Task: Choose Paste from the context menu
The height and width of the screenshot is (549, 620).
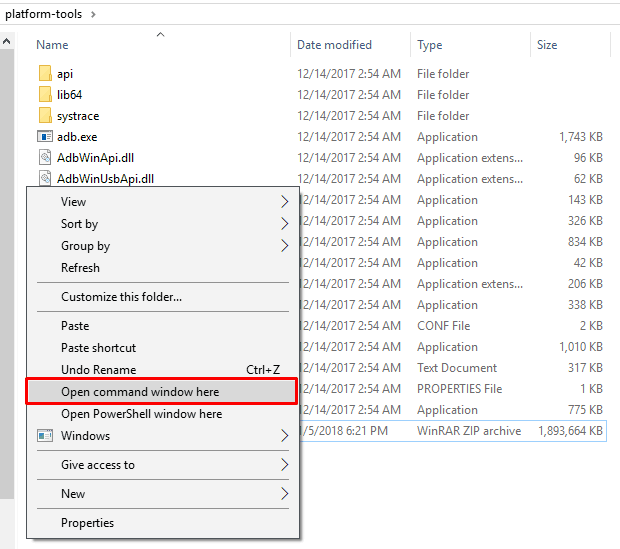Action: (161, 326)
